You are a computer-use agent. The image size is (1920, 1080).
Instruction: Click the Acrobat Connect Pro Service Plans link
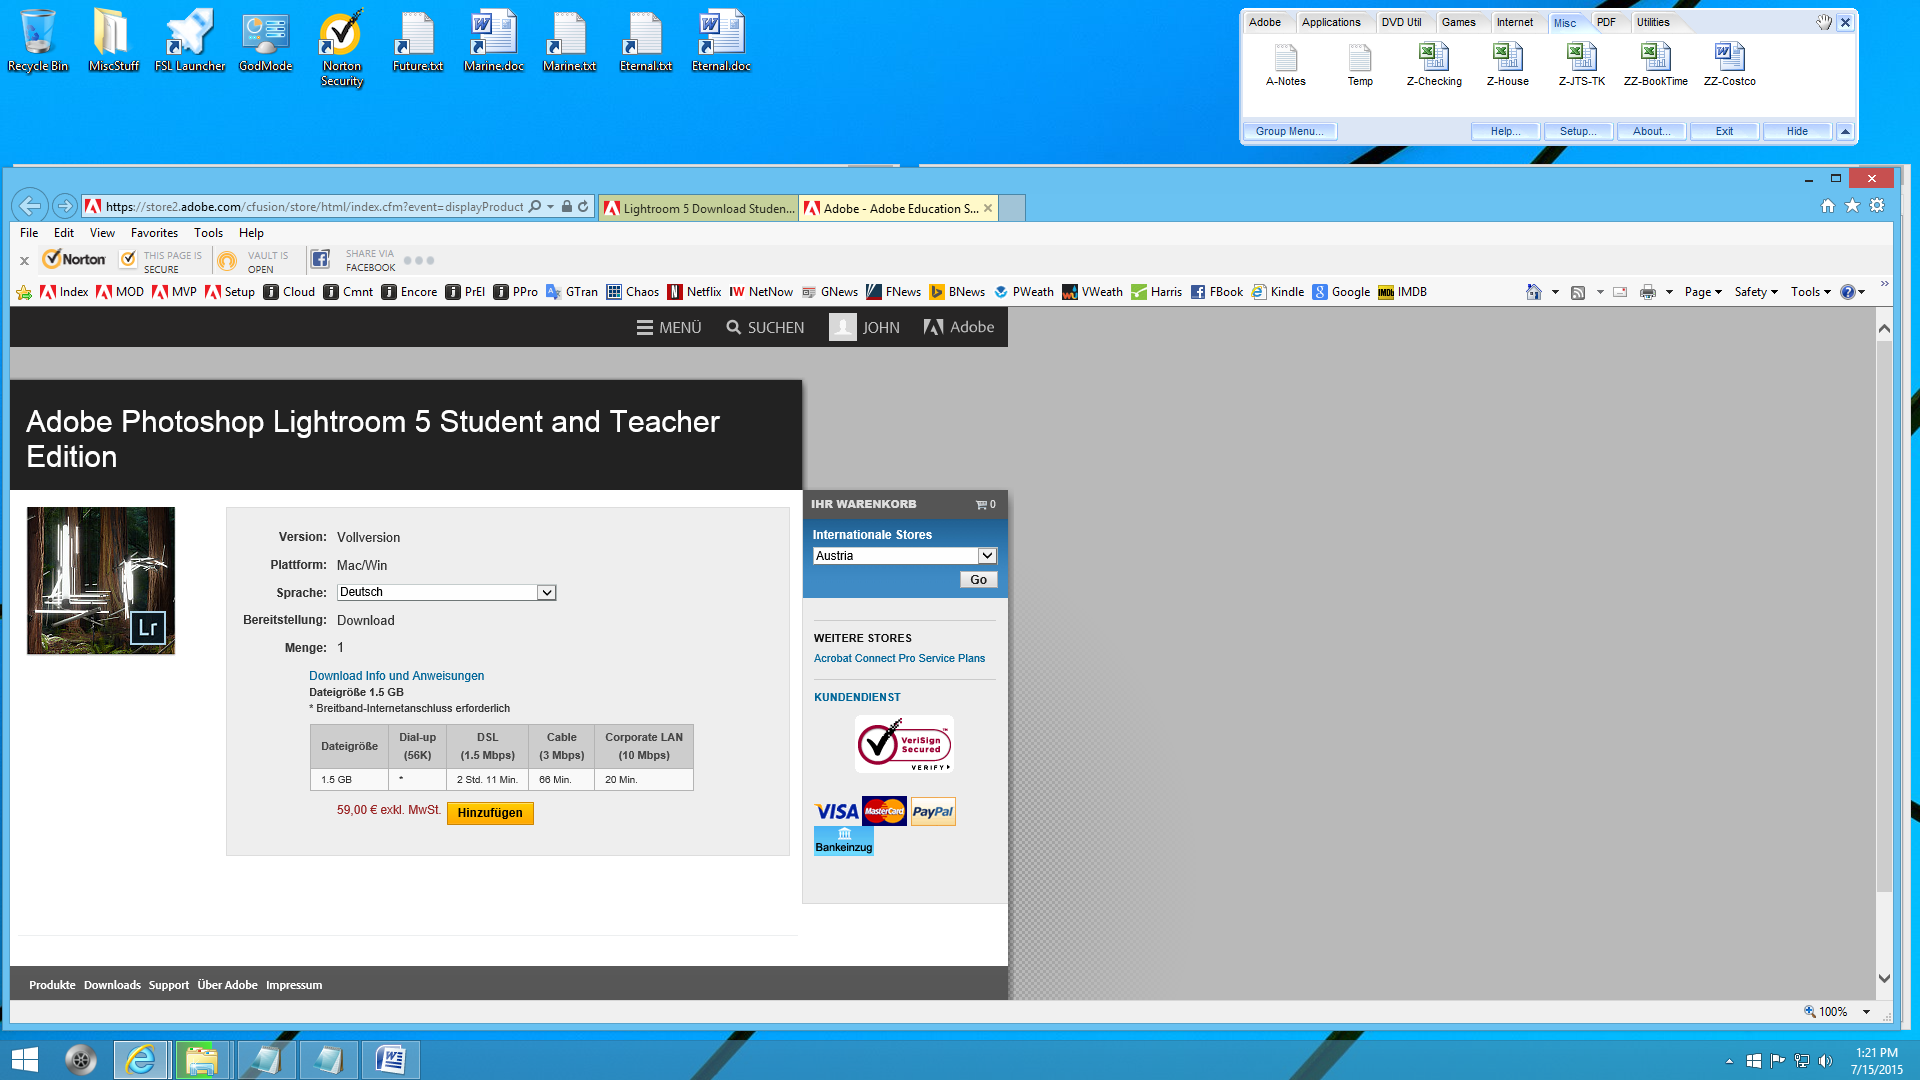tap(899, 657)
